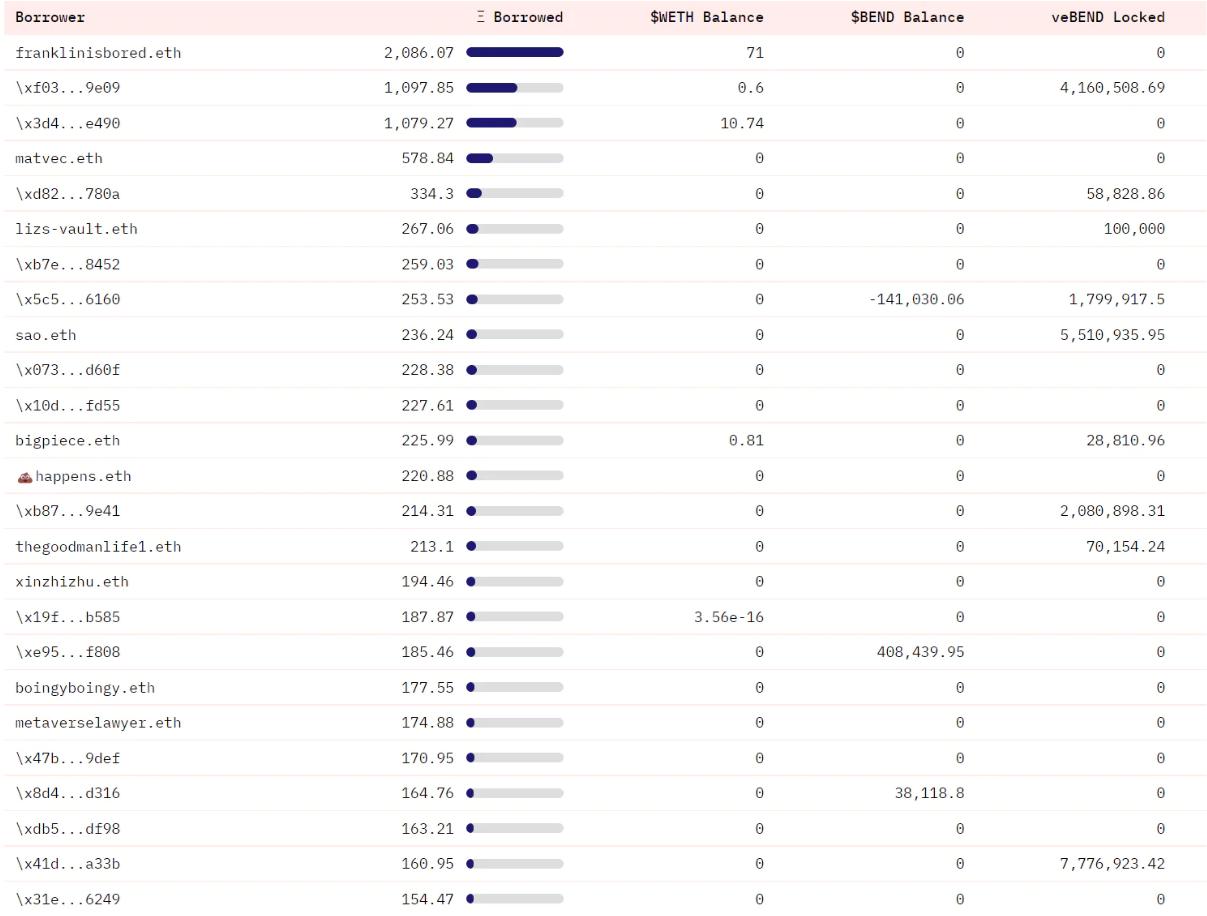Click the borrowed bar for \xf03...9e09

(514, 88)
